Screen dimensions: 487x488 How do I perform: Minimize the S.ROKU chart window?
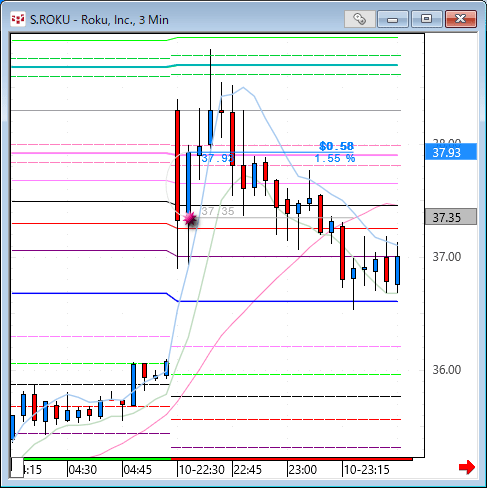pyautogui.click(x=393, y=19)
